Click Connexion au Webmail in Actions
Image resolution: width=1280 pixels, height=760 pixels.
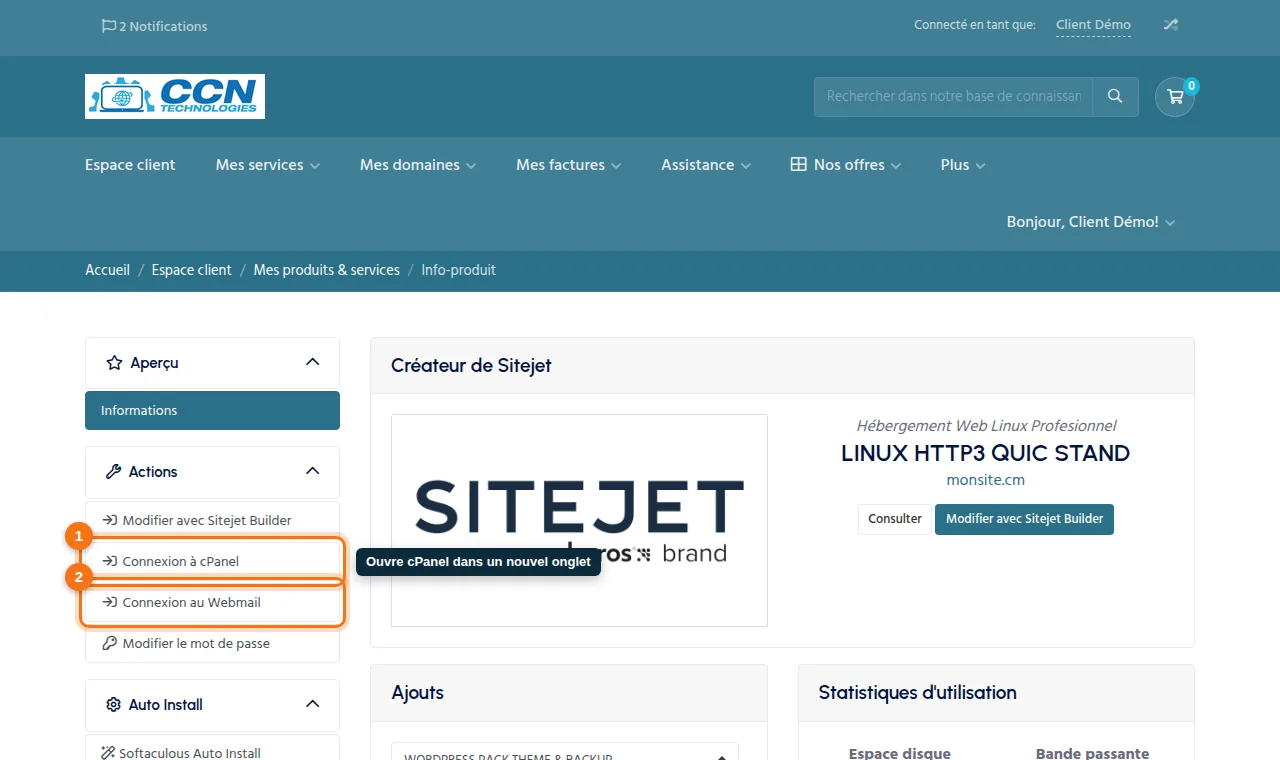[212, 603]
